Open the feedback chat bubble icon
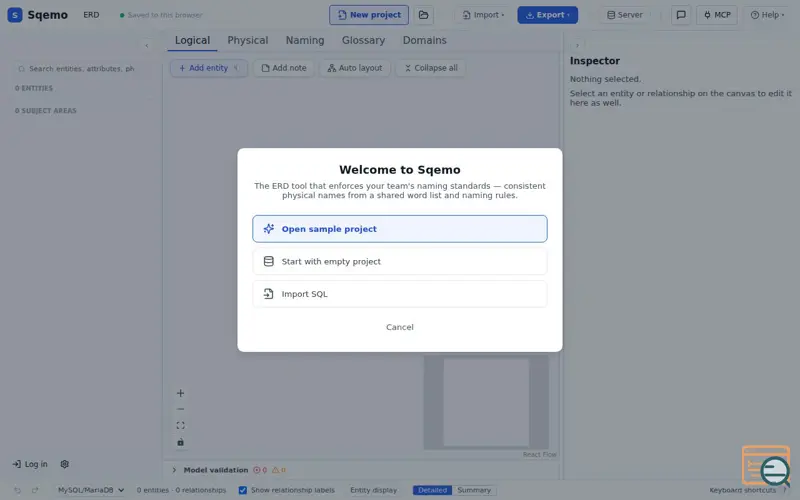Screen dimensions: 800x500 coord(681,15)
